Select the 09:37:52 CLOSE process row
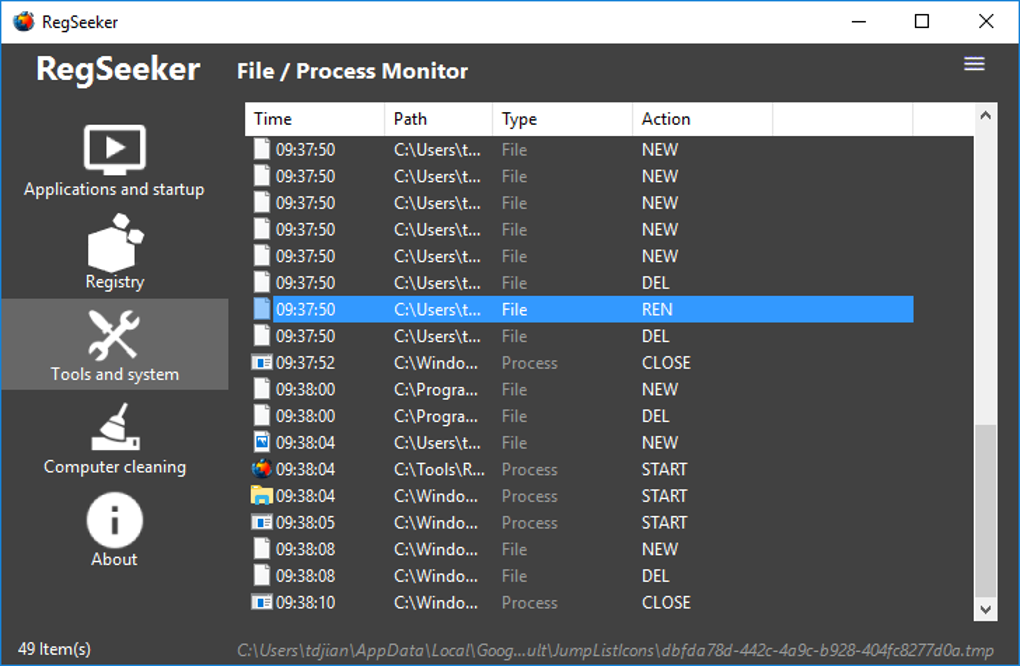The width and height of the screenshot is (1020, 666). tap(582, 363)
